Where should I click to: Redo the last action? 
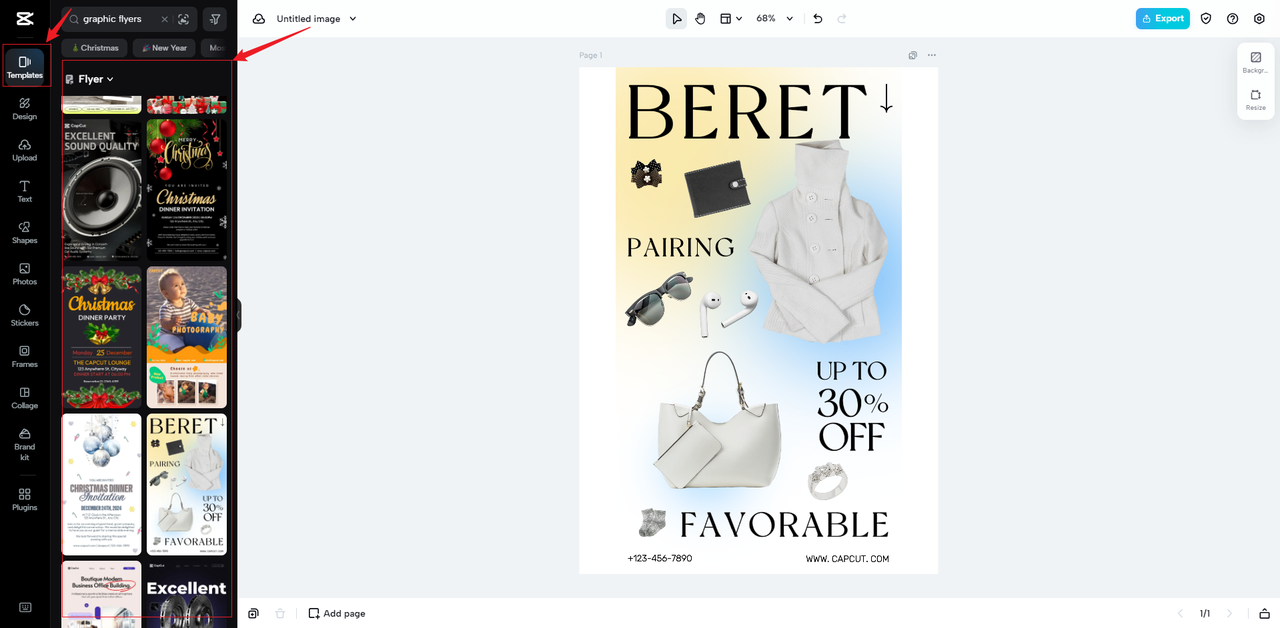click(842, 18)
